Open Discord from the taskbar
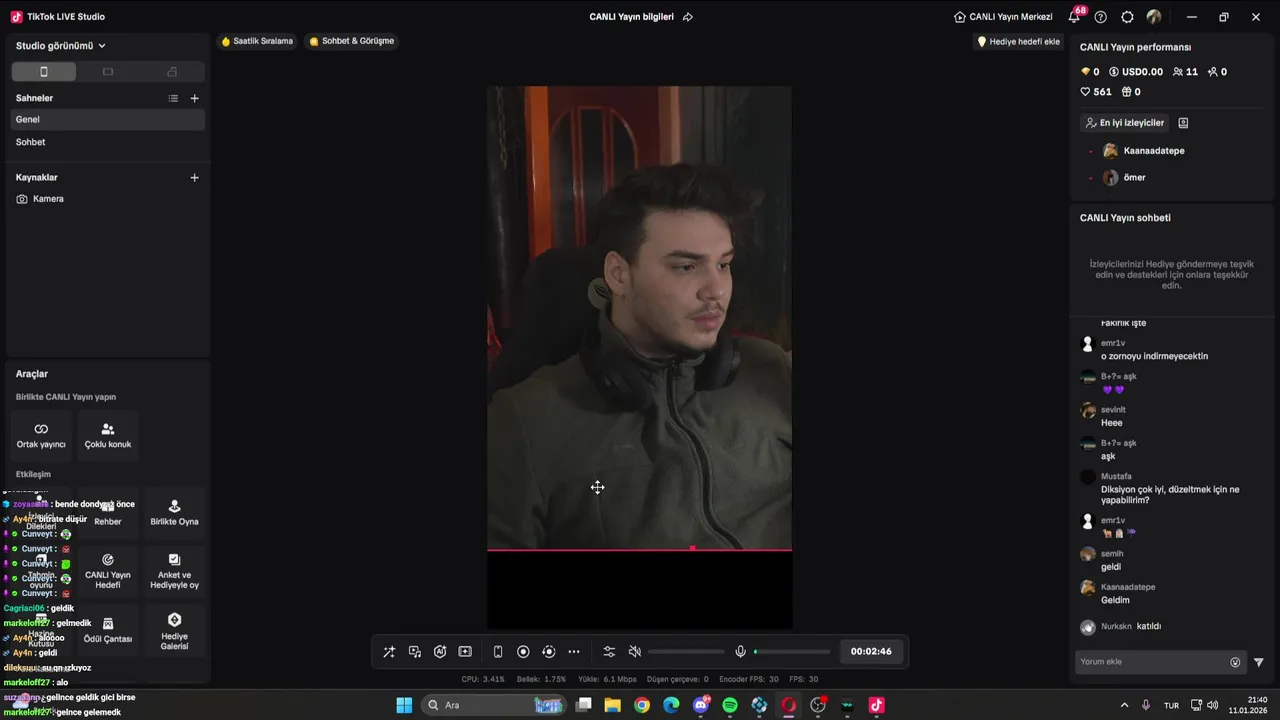Viewport: 1280px width, 720px height. pyautogui.click(x=701, y=705)
